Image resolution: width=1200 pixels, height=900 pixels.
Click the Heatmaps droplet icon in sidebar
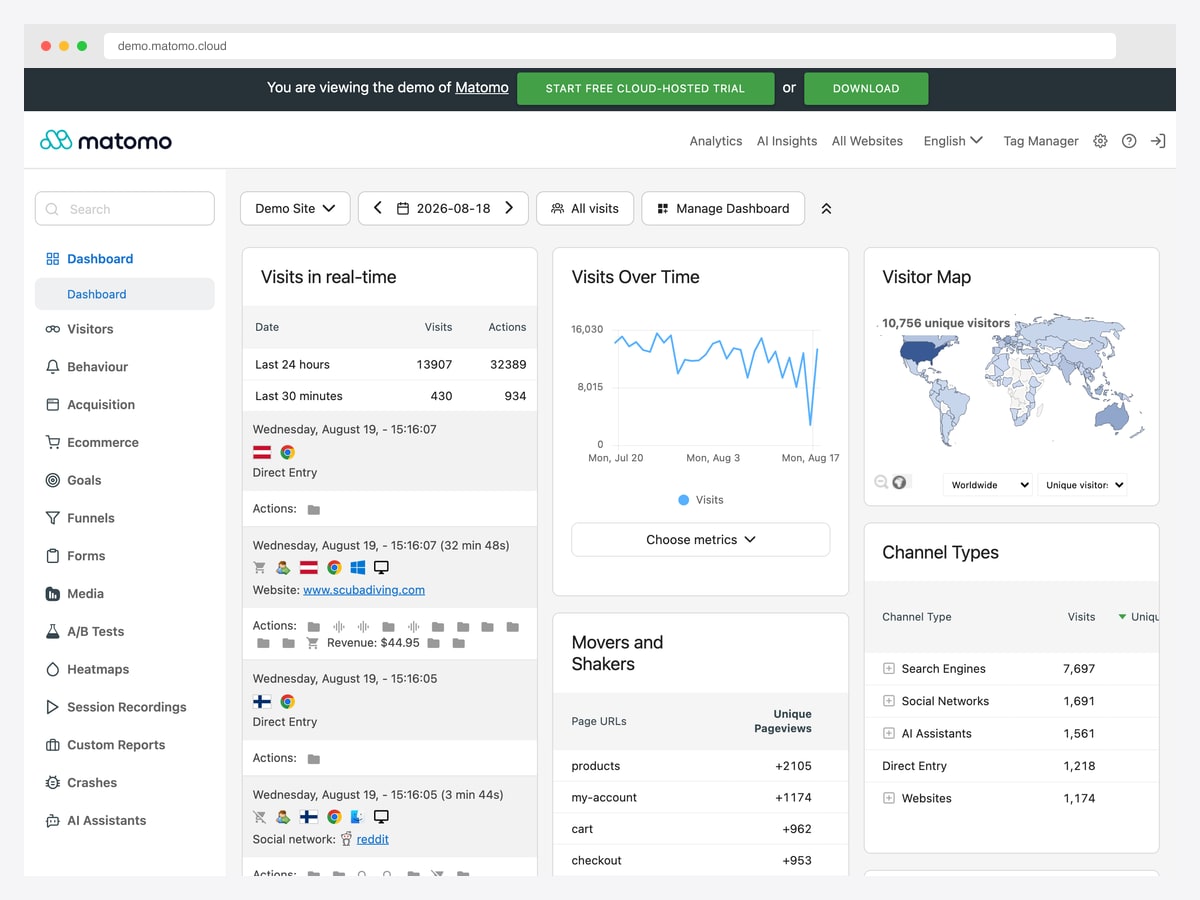[x=53, y=669]
